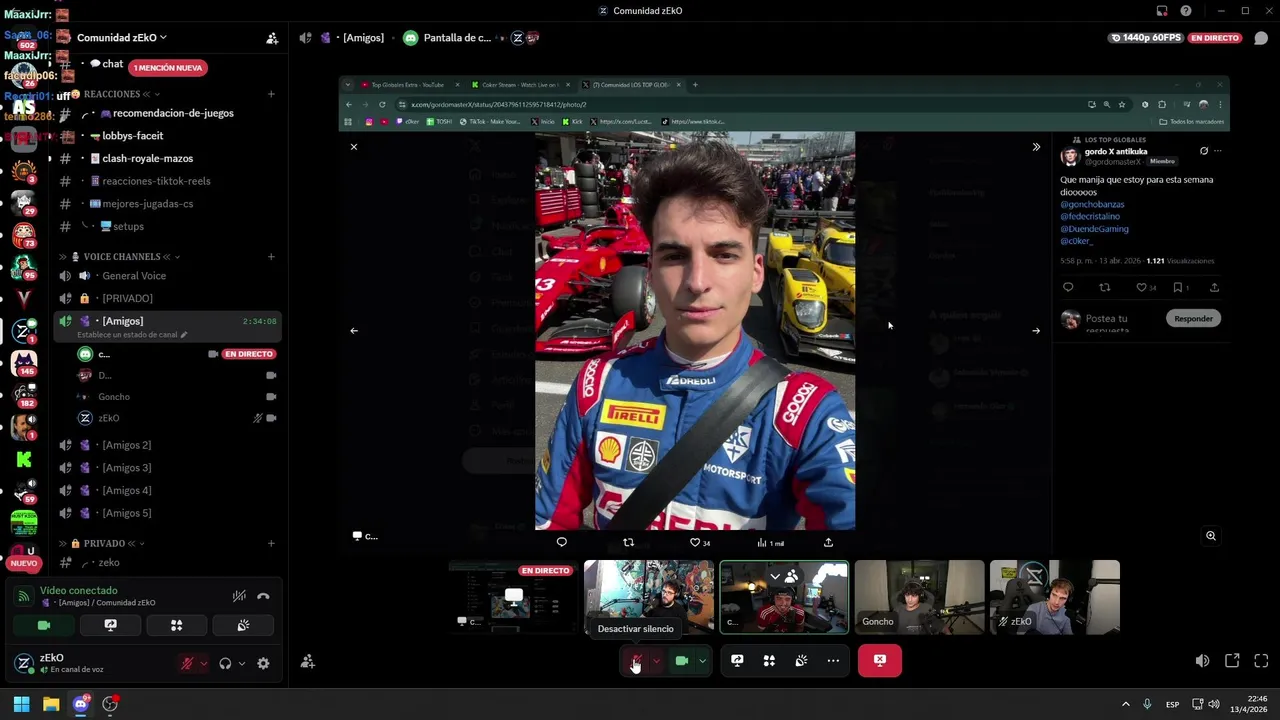Create channel in VOICE CHANNELS category
Screen dimensions: 1280x720
tap(271, 257)
